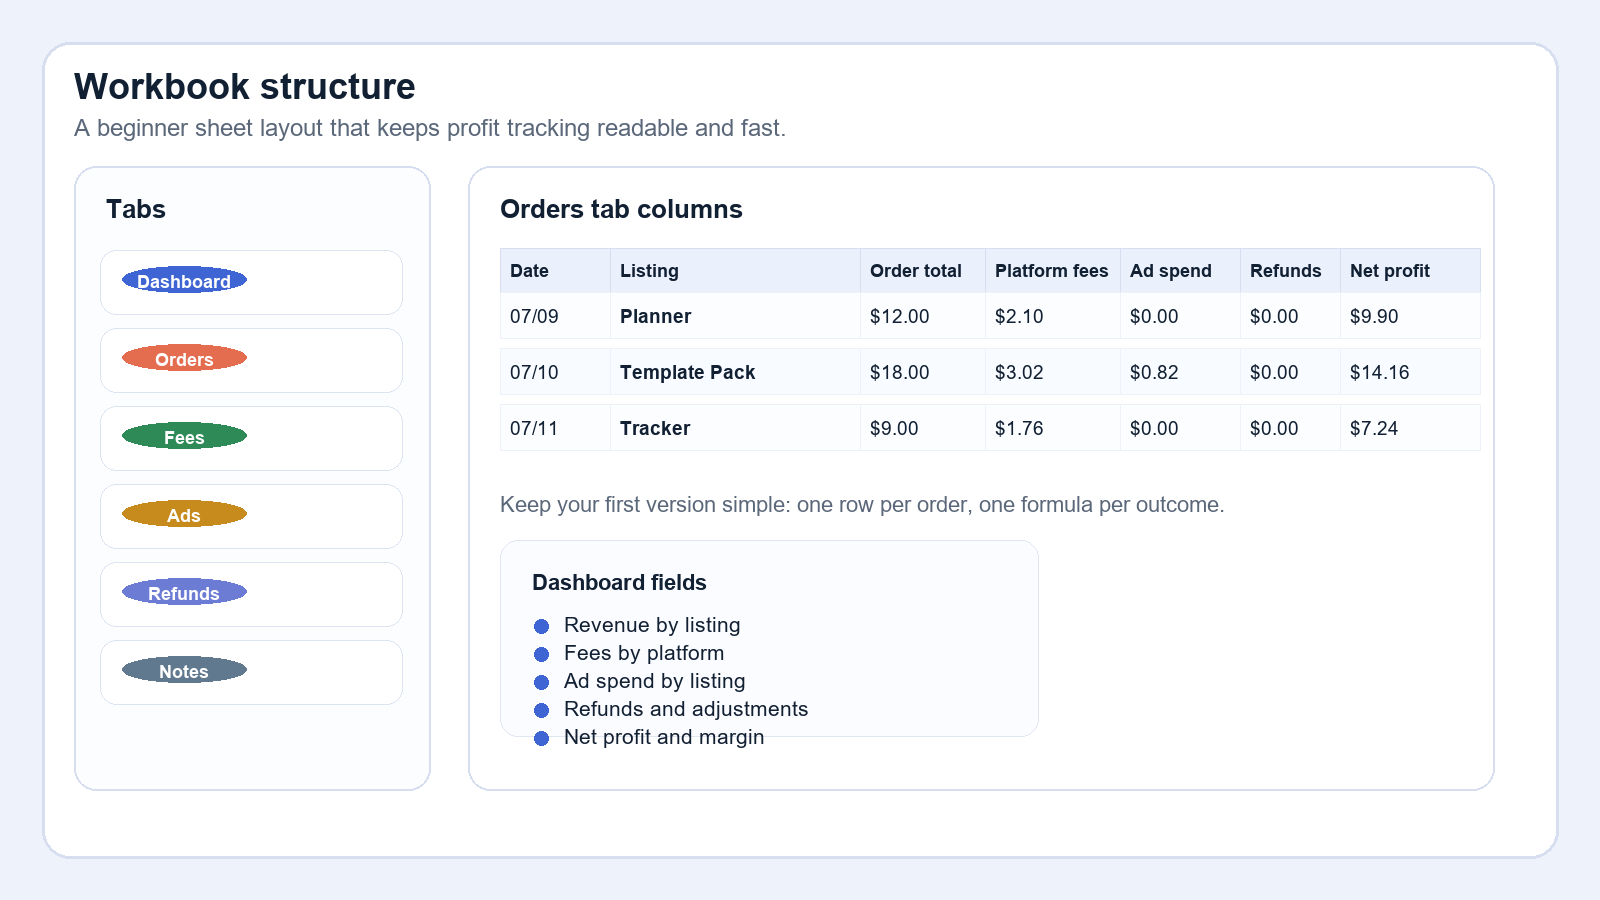Open the Ads tab pill
The height and width of the screenshot is (900, 1600).
click(184, 515)
